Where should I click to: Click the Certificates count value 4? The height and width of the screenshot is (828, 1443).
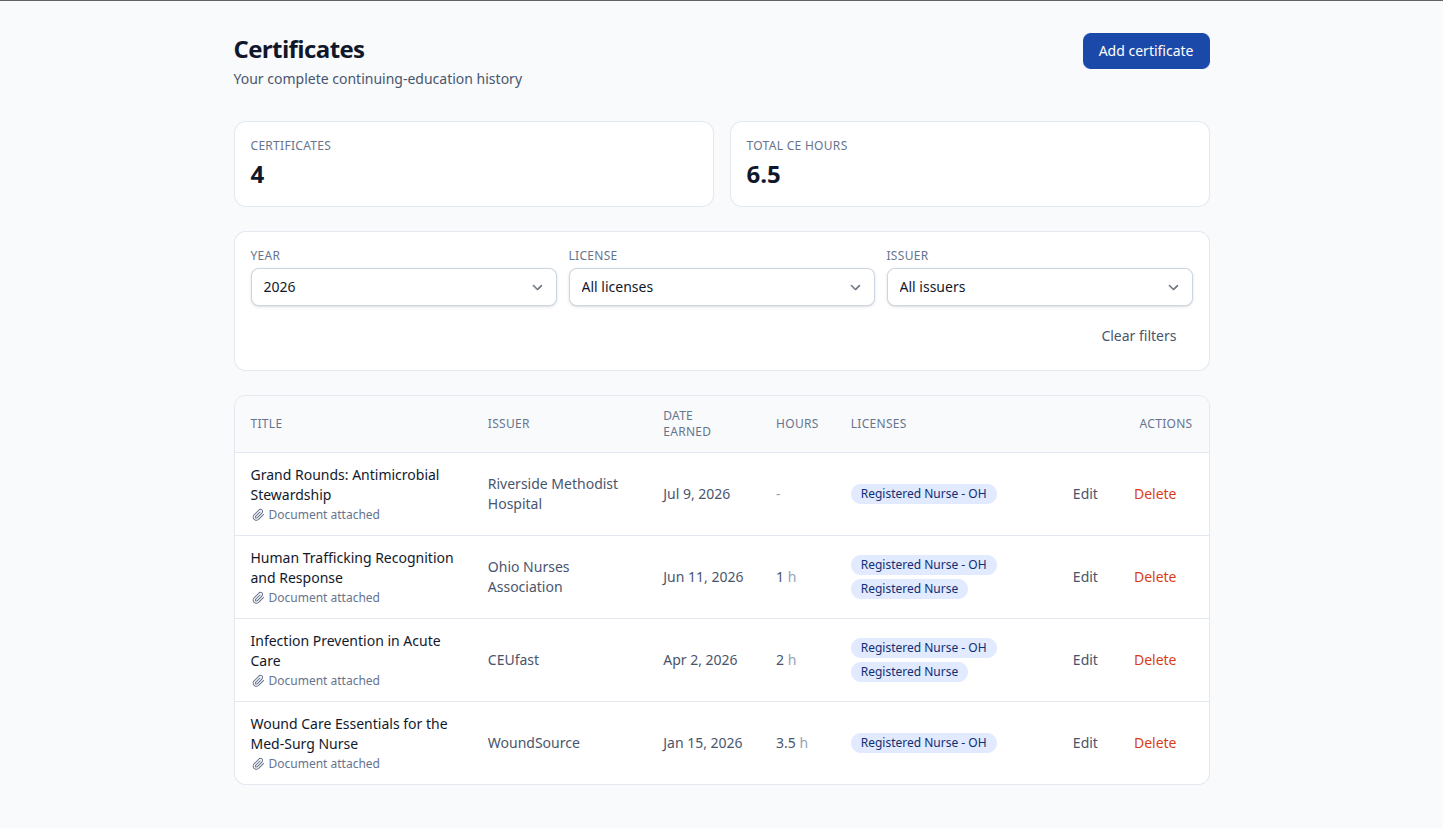(x=257, y=175)
